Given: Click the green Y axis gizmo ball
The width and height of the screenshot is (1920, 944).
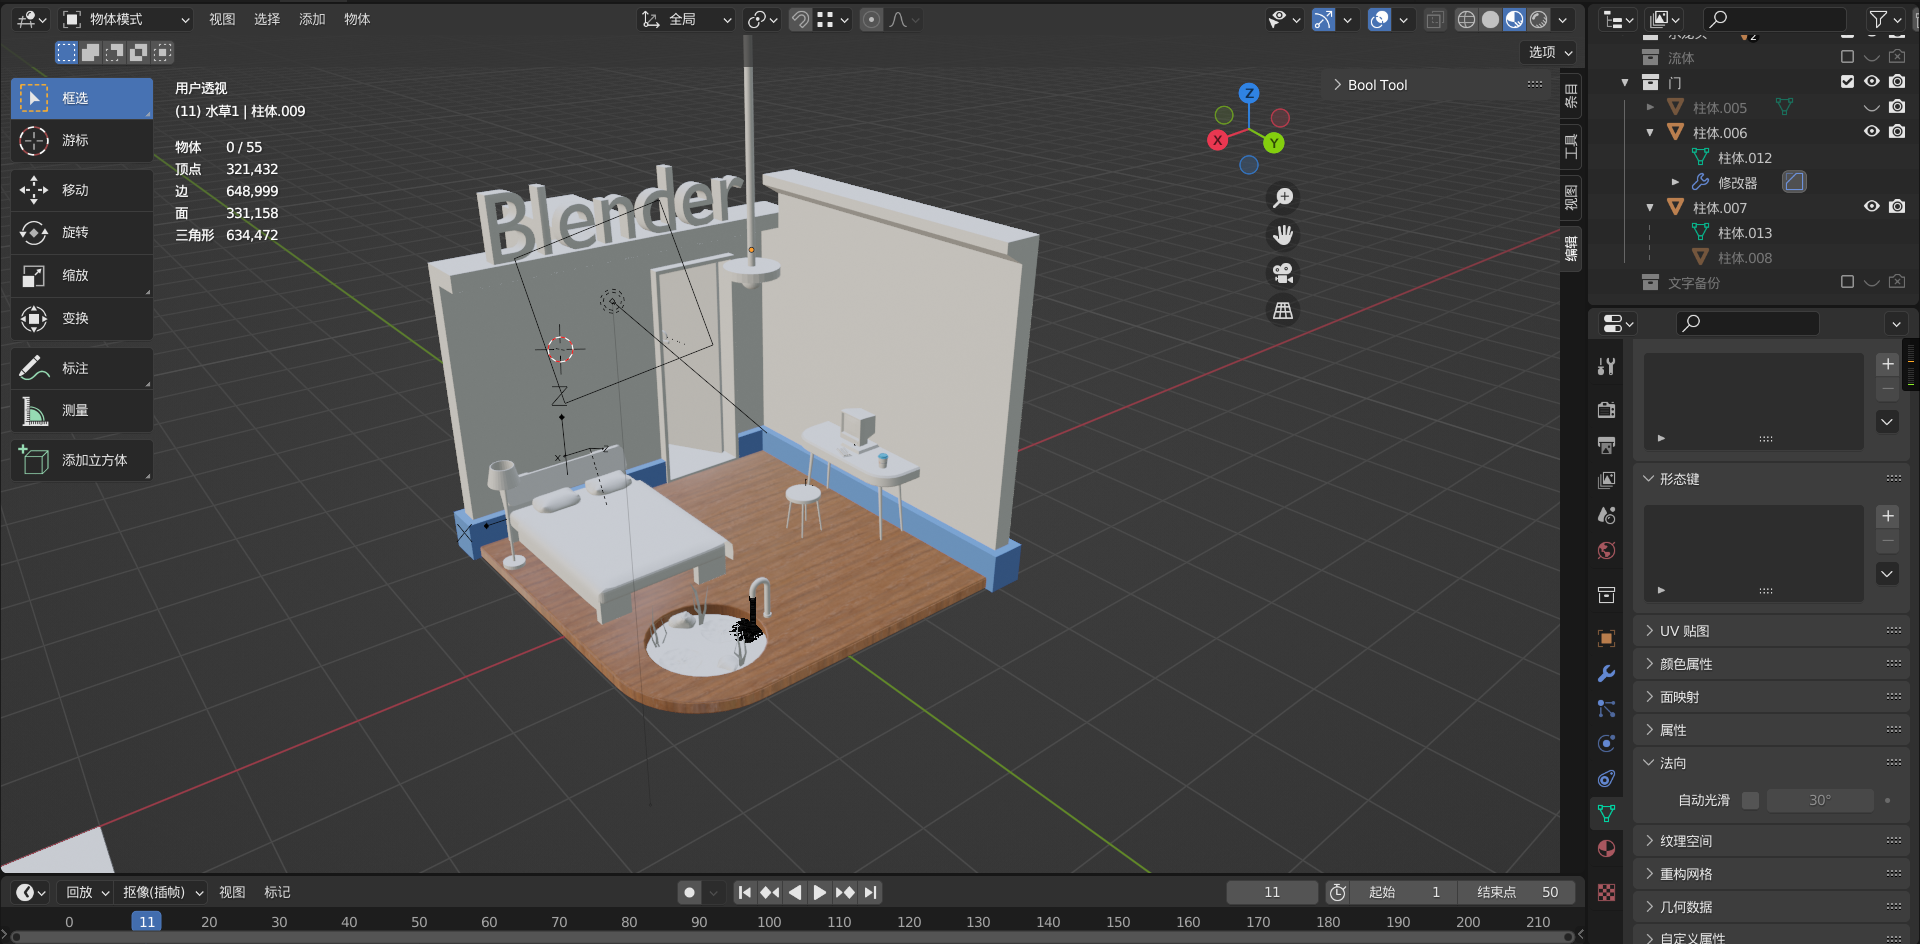Looking at the screenshot, I should pos(1273,143).
